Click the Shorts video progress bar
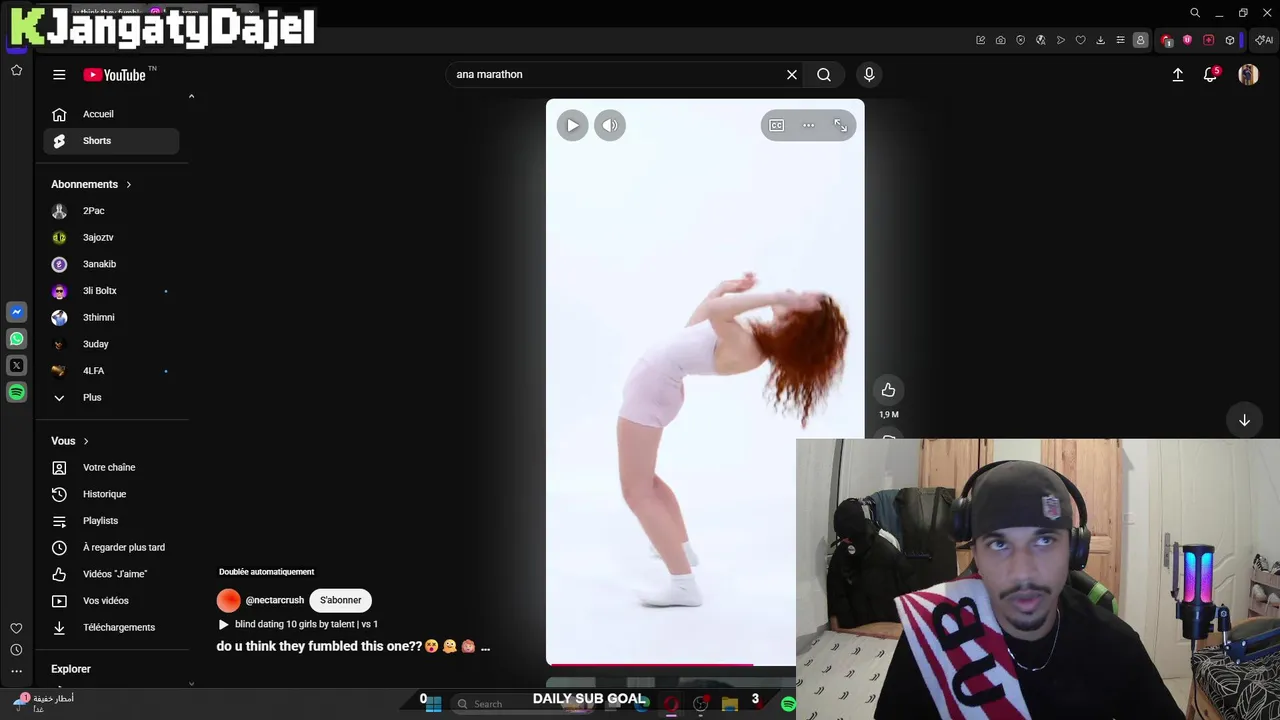Screen dimensions: 1280x720 click(x=671, y=664)
